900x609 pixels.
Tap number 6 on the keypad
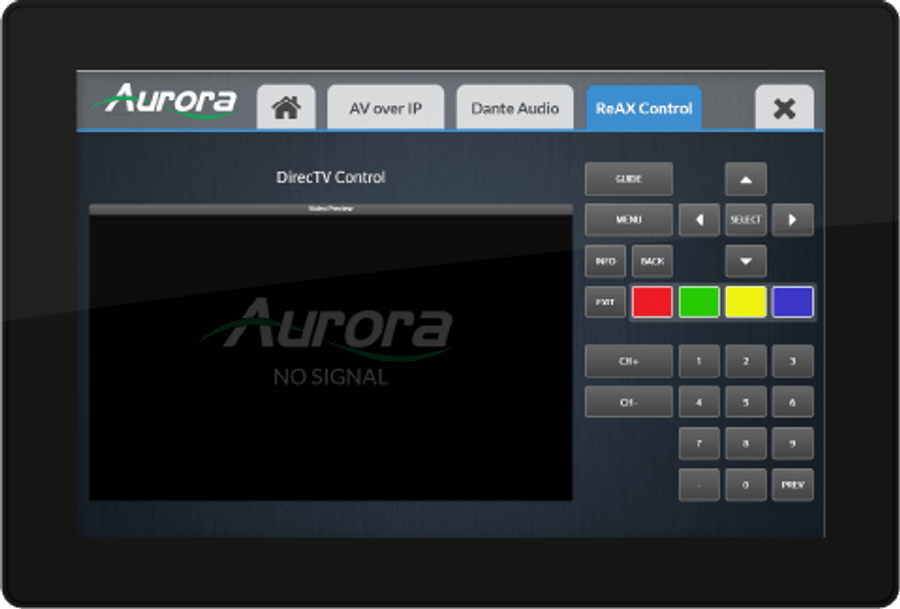[793, 402]
